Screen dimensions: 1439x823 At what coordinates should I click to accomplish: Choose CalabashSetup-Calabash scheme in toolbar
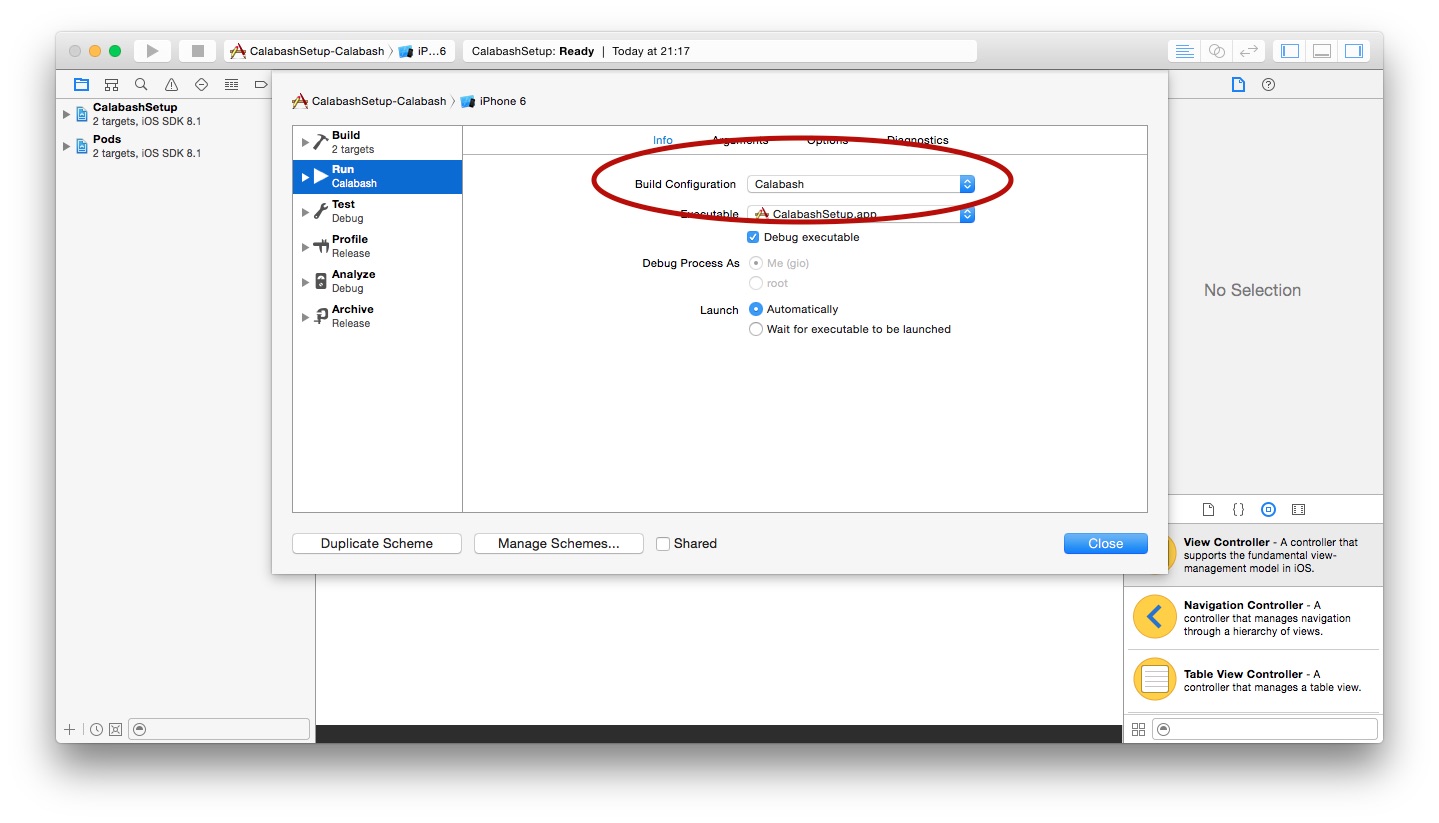(x=307, y=51)
